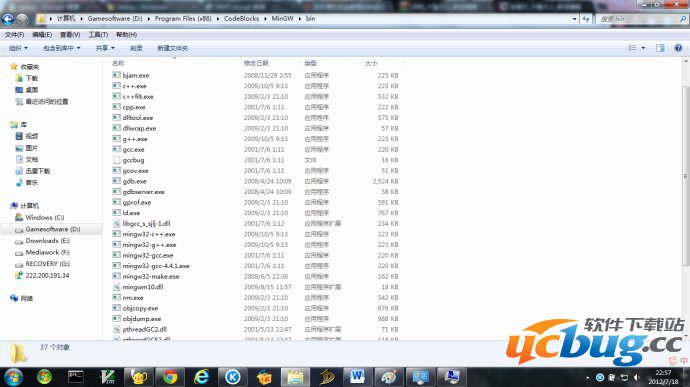This screenshot has width=690, height=387.
Task: Navigate to Program Files (x86) breadcrumb
Action: coord(183,18)
